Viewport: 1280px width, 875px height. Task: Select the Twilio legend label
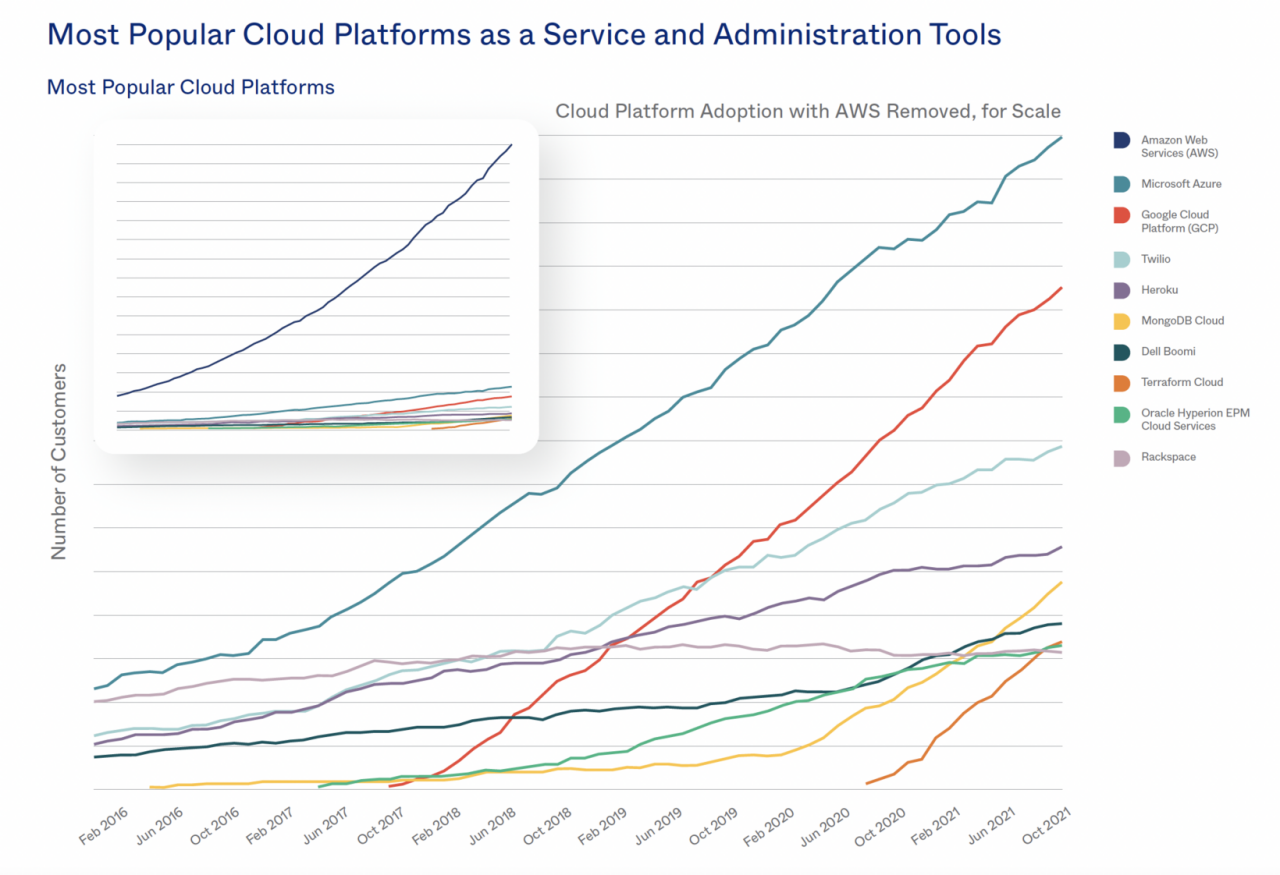[1155, 259]
